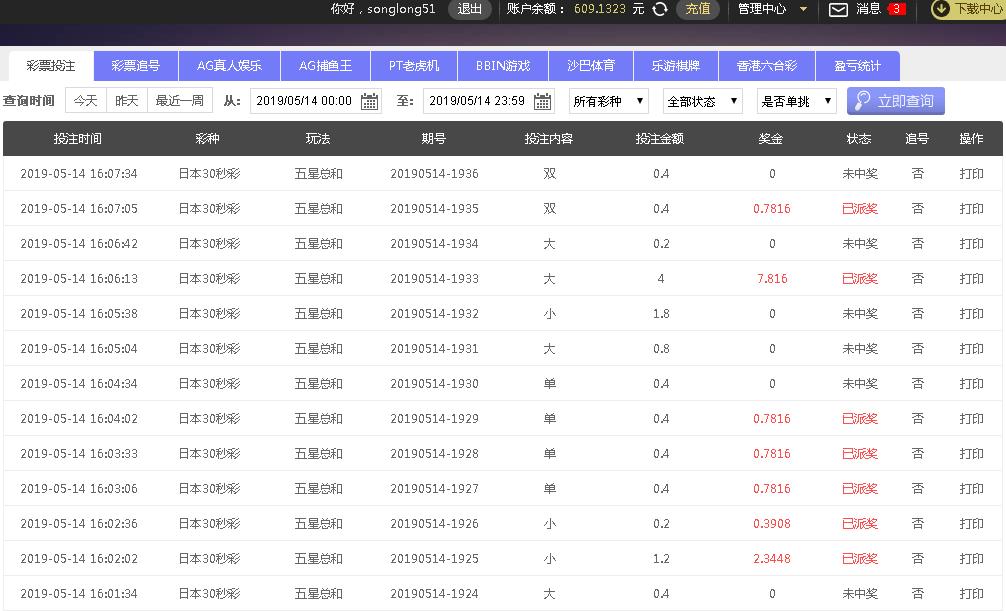The height and width of the screenshot is (611, 1006).
Task: Click the start date input field
Action: click(x=304, y=101)
